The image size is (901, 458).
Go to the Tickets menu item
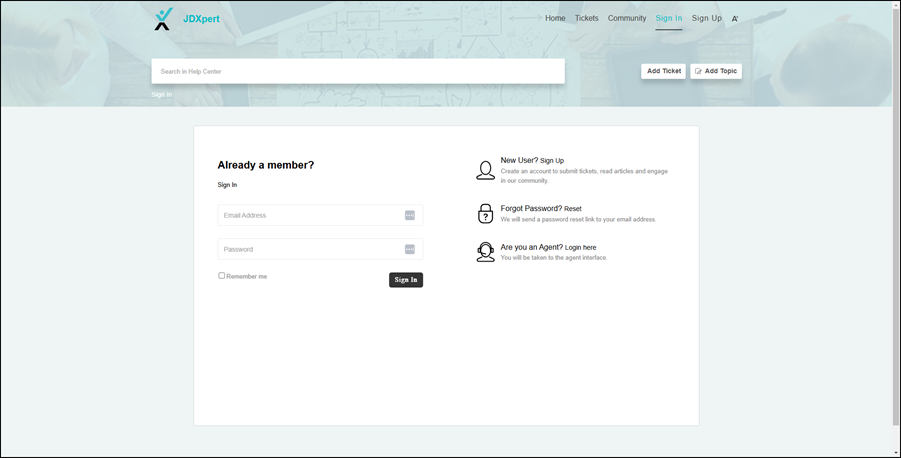click(586, 18)
